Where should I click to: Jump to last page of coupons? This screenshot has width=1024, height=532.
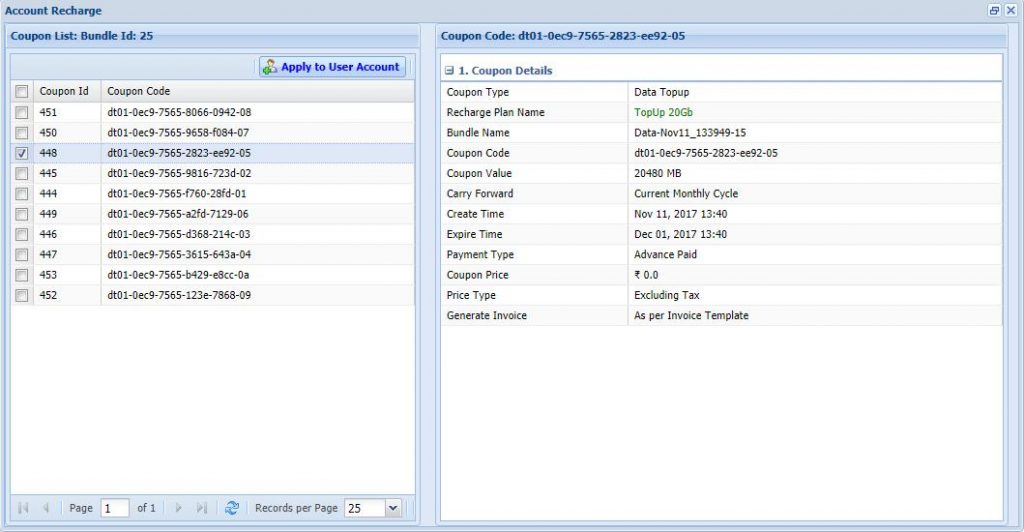click(202, 508)
